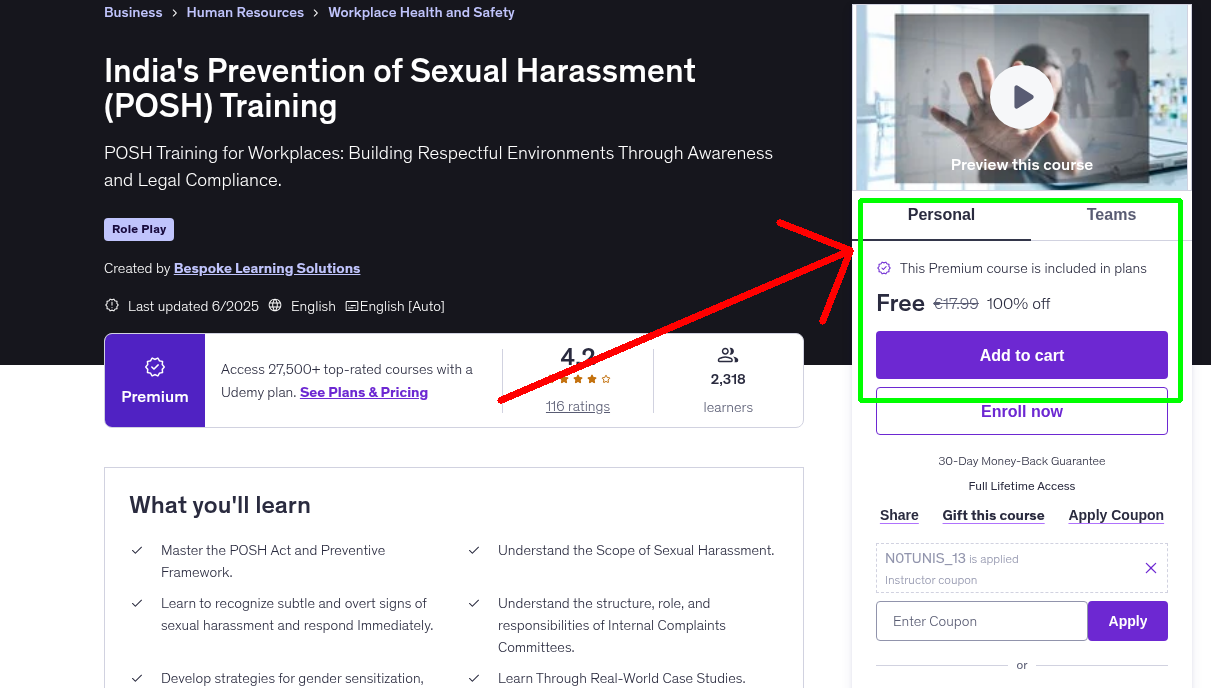The image size is (1211, 688).
Task: Click the Premium badge checkmark icon
Action: (x=154, y=368)
